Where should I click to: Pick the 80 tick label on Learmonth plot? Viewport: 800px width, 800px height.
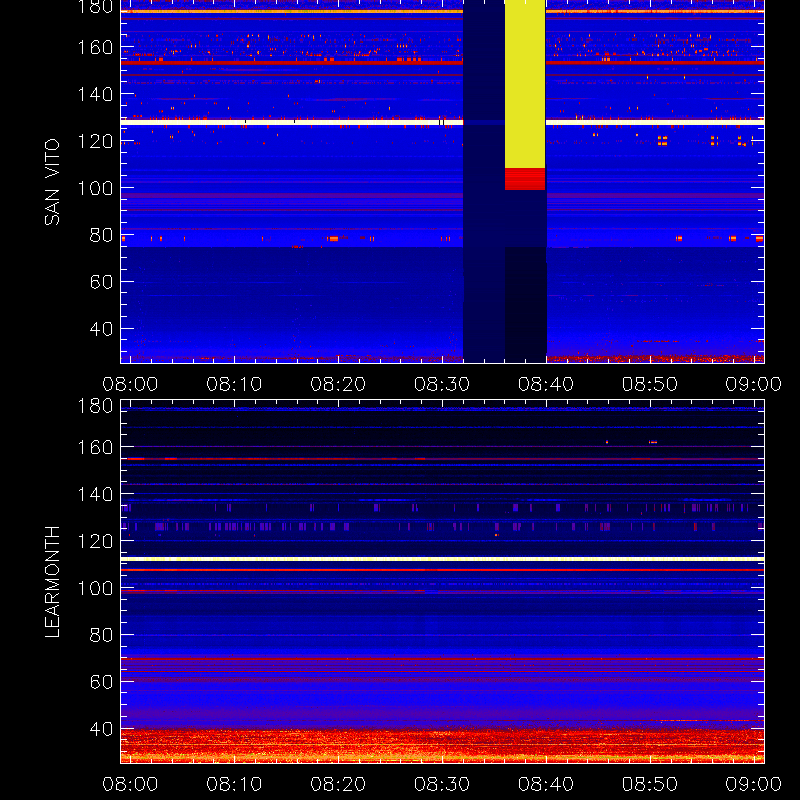[101, 635]
